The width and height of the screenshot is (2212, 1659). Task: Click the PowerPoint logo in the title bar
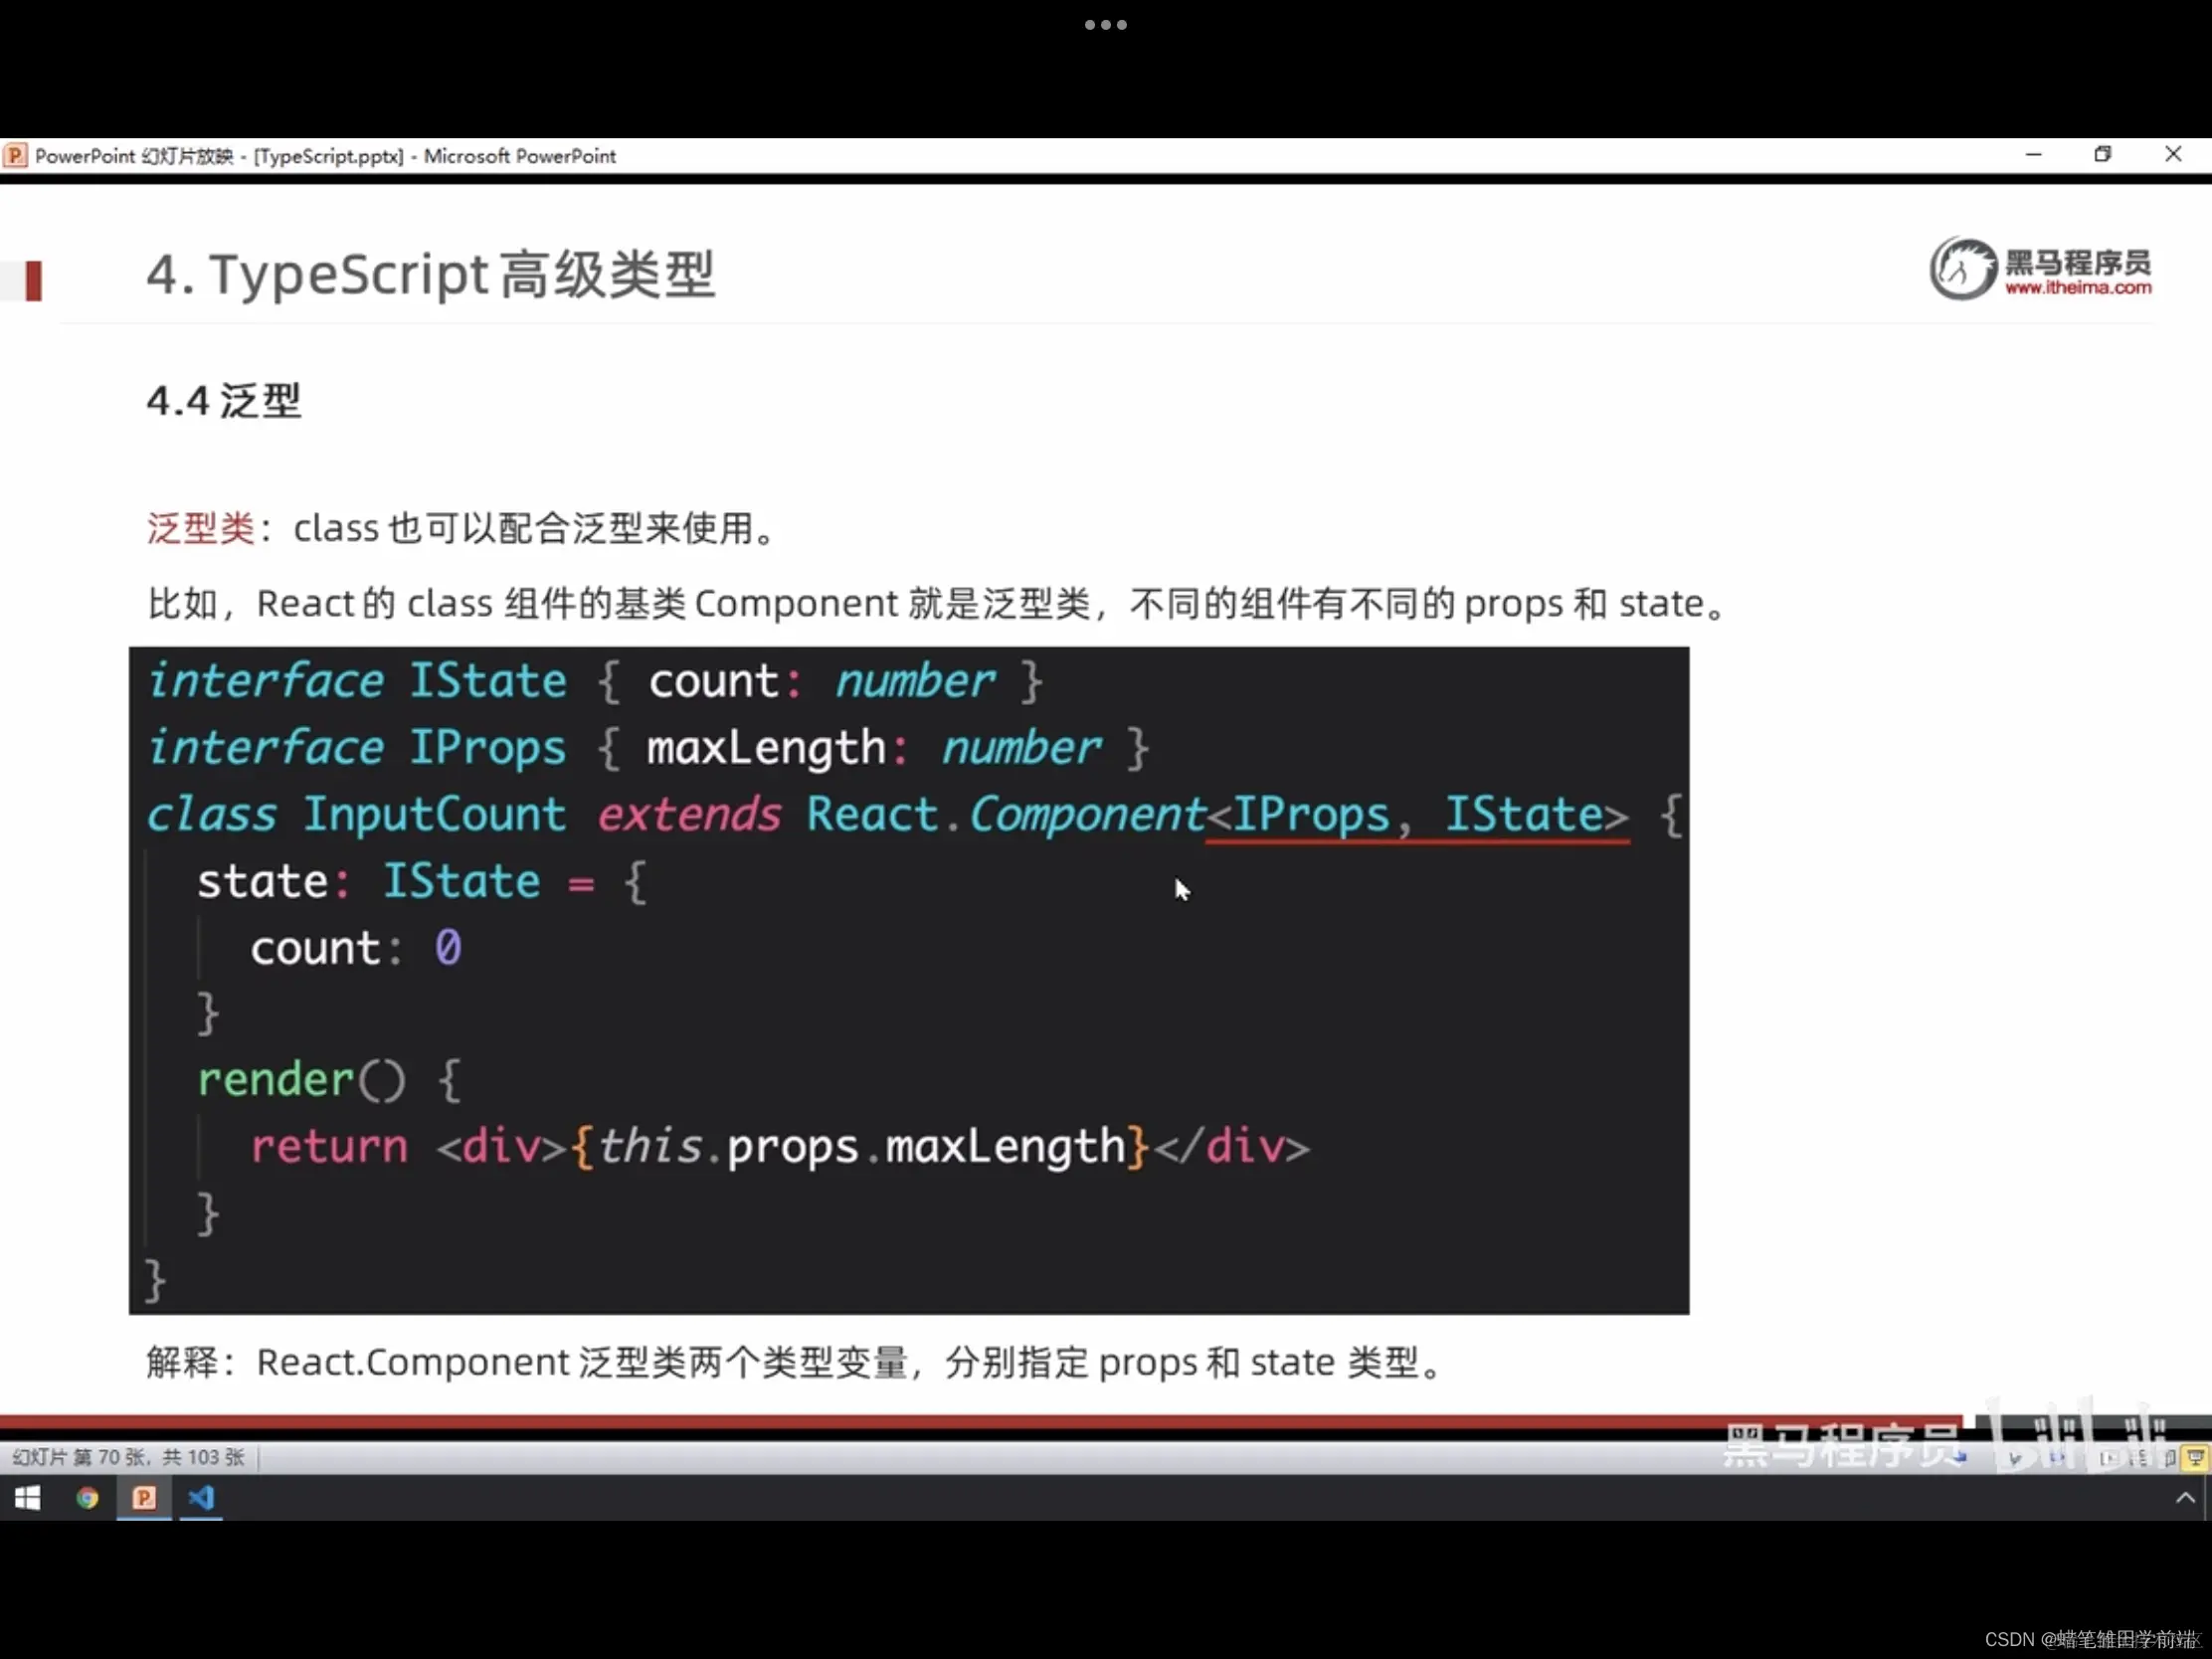[x=15, y=155]
